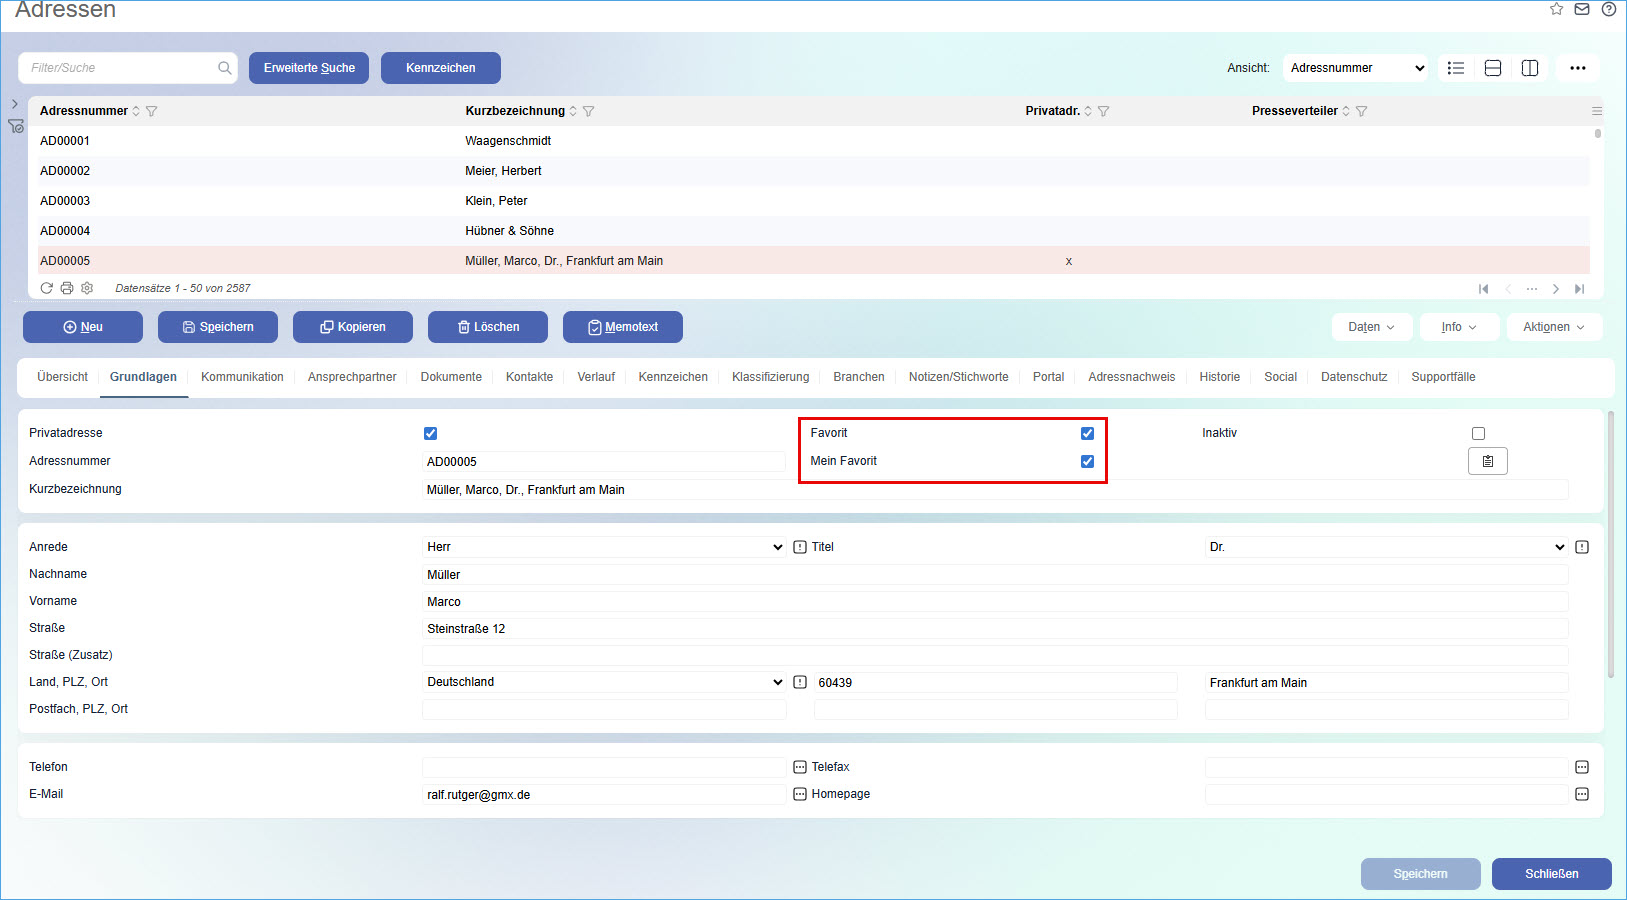Open the filter settings icon at left
1627x900 pixels.
point(16,126)
